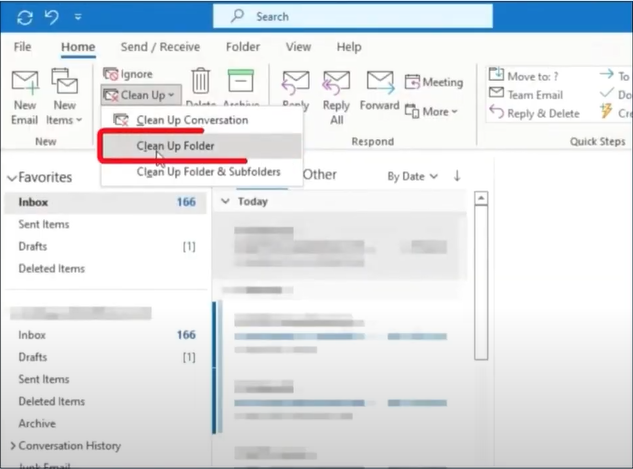The width and height of the screenshot is (633, 469).
Task: Click the message list scroll-up arrow
Action: click(481, 198)
